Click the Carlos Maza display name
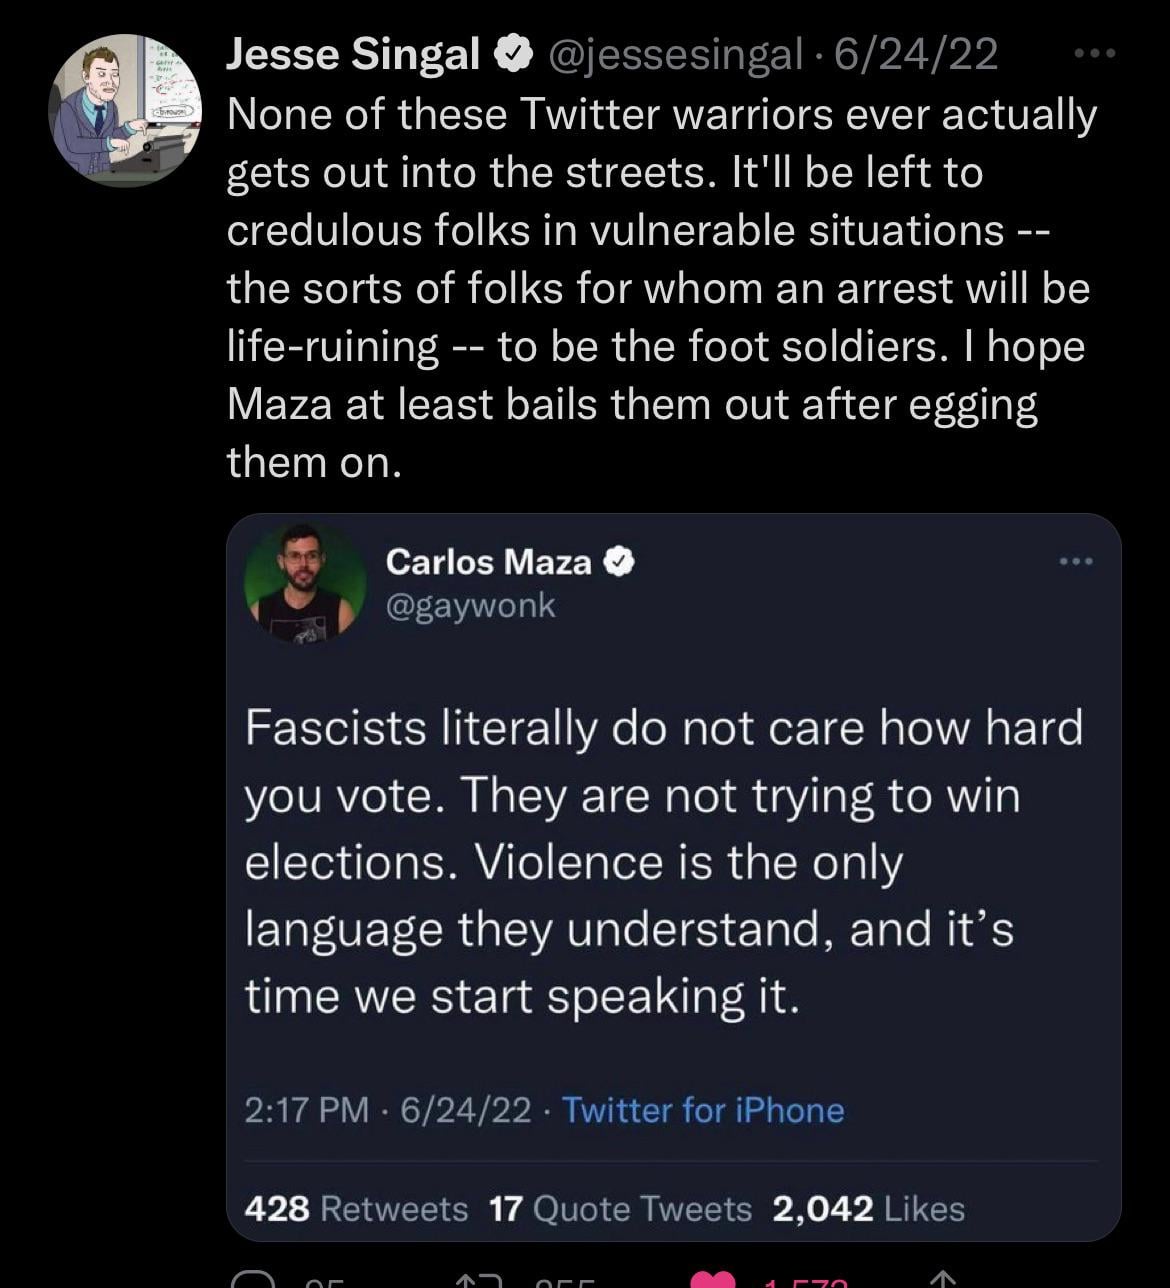This screenshot has width=1170, height=1288. (488, 562)
